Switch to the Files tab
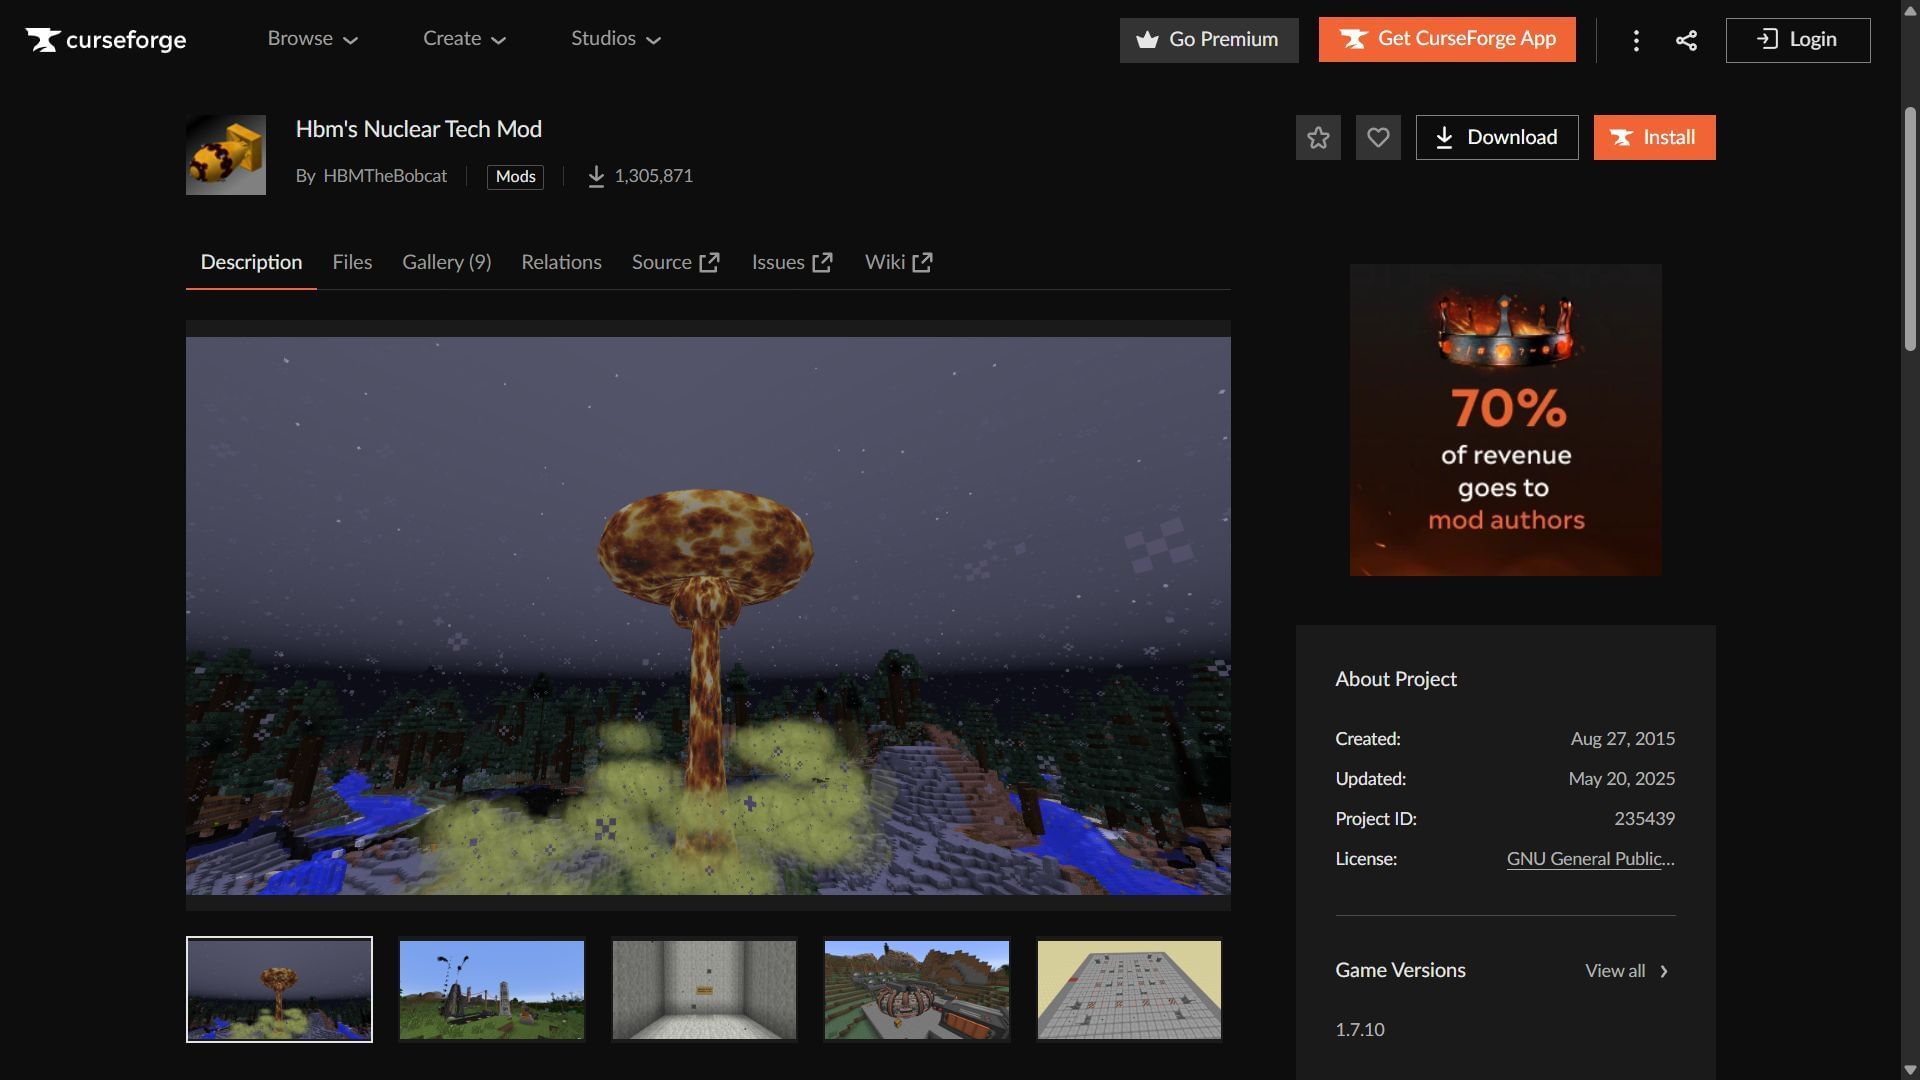 click(x=352, y=262)
